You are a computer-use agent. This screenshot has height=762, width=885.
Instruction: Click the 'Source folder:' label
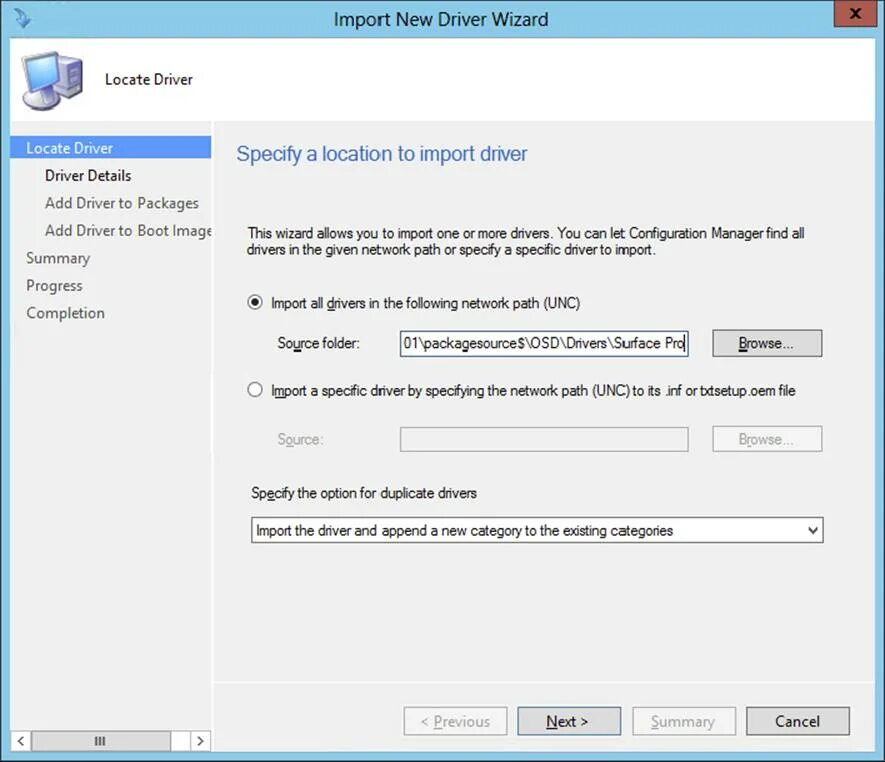(x=318, y=343)
